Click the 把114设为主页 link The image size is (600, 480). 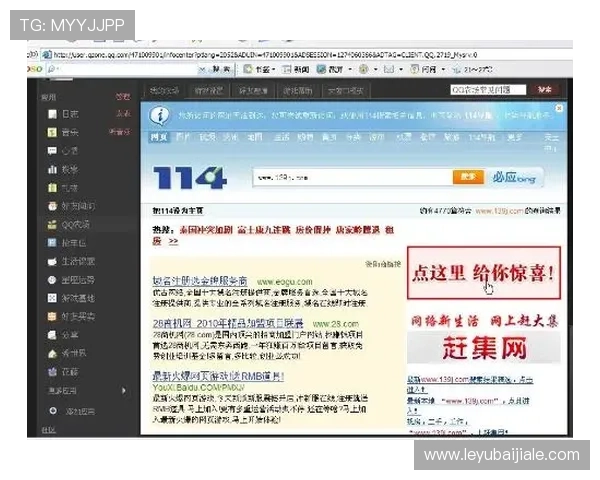[x=178, y=211]
